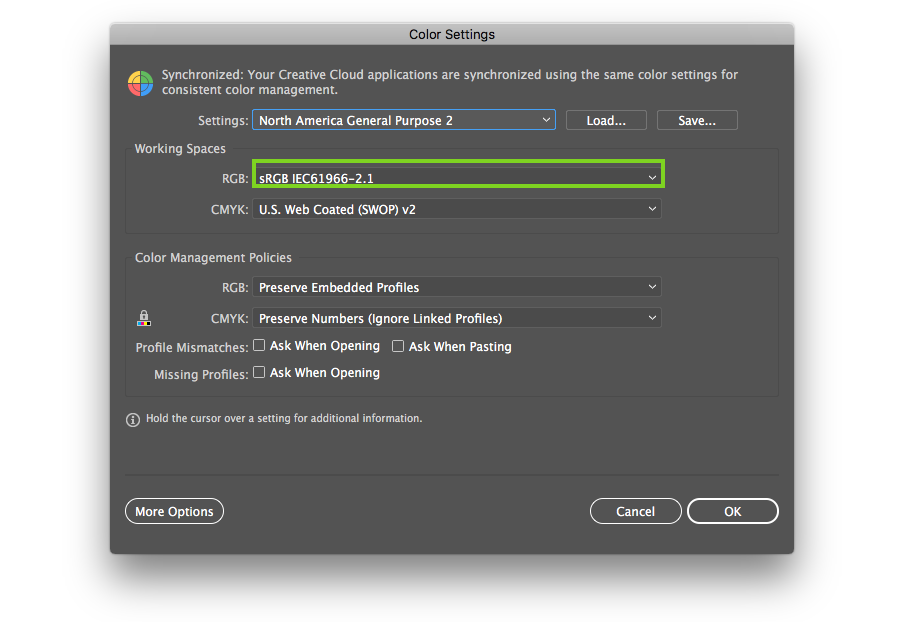The width and height of the screenshot is (900, 622).
Task: Click the Color Management Policies heading
Action: coord(213,258)
